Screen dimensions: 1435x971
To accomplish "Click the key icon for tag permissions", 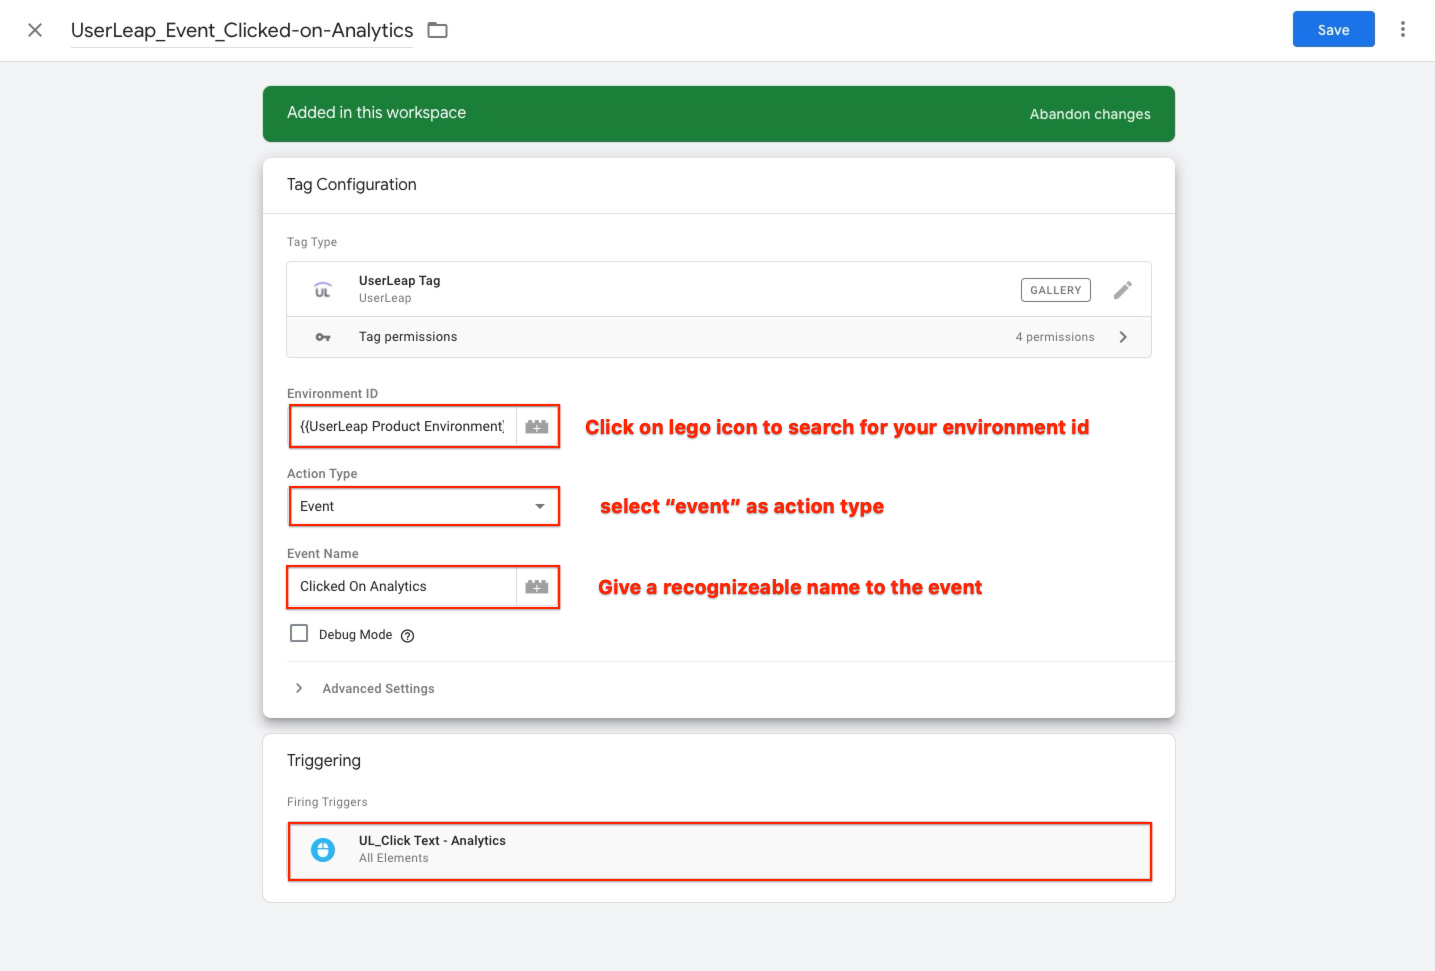I will click(323, 337).
